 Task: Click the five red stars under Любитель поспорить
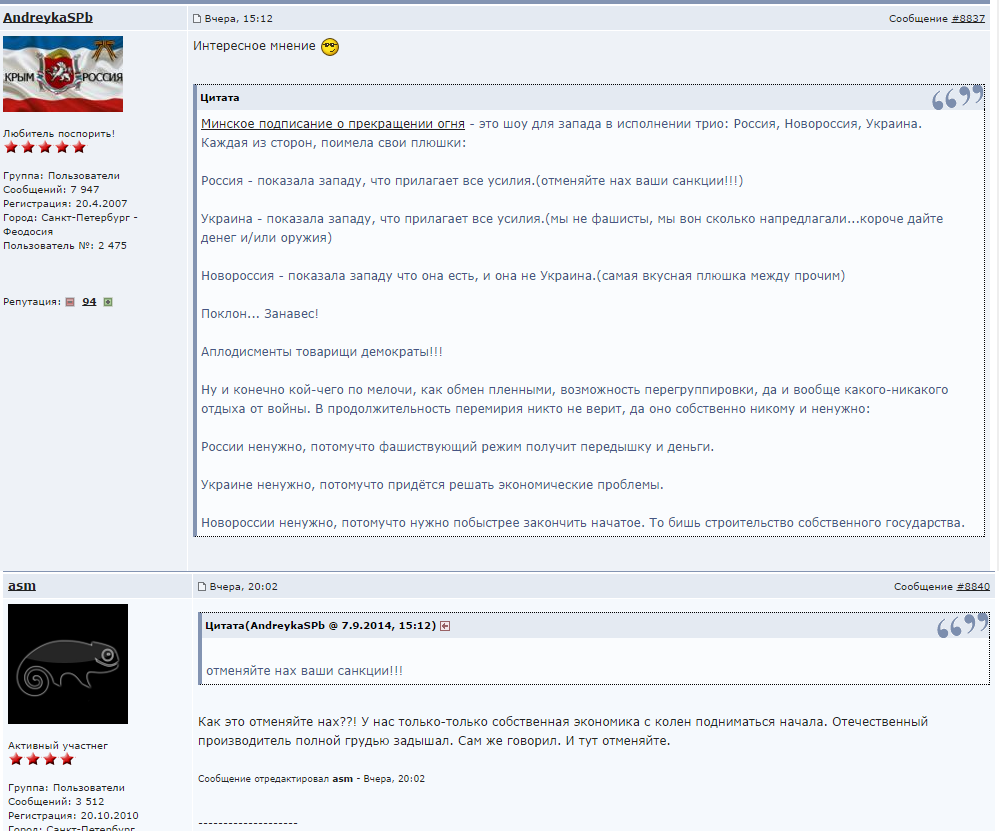[x=38, y=148]
